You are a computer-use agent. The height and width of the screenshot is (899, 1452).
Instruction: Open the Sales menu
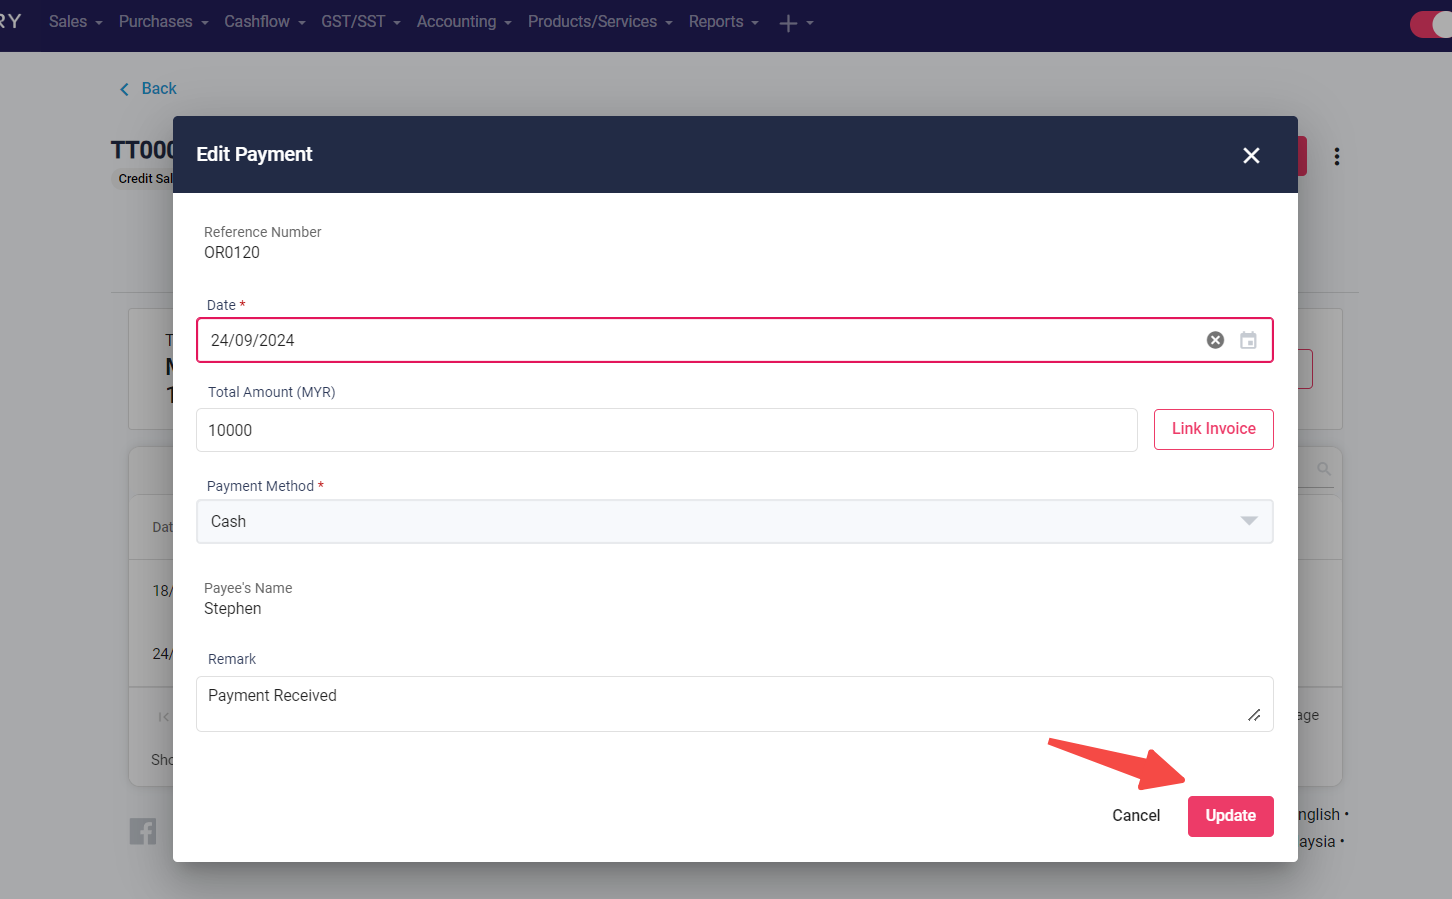point(75,21)
